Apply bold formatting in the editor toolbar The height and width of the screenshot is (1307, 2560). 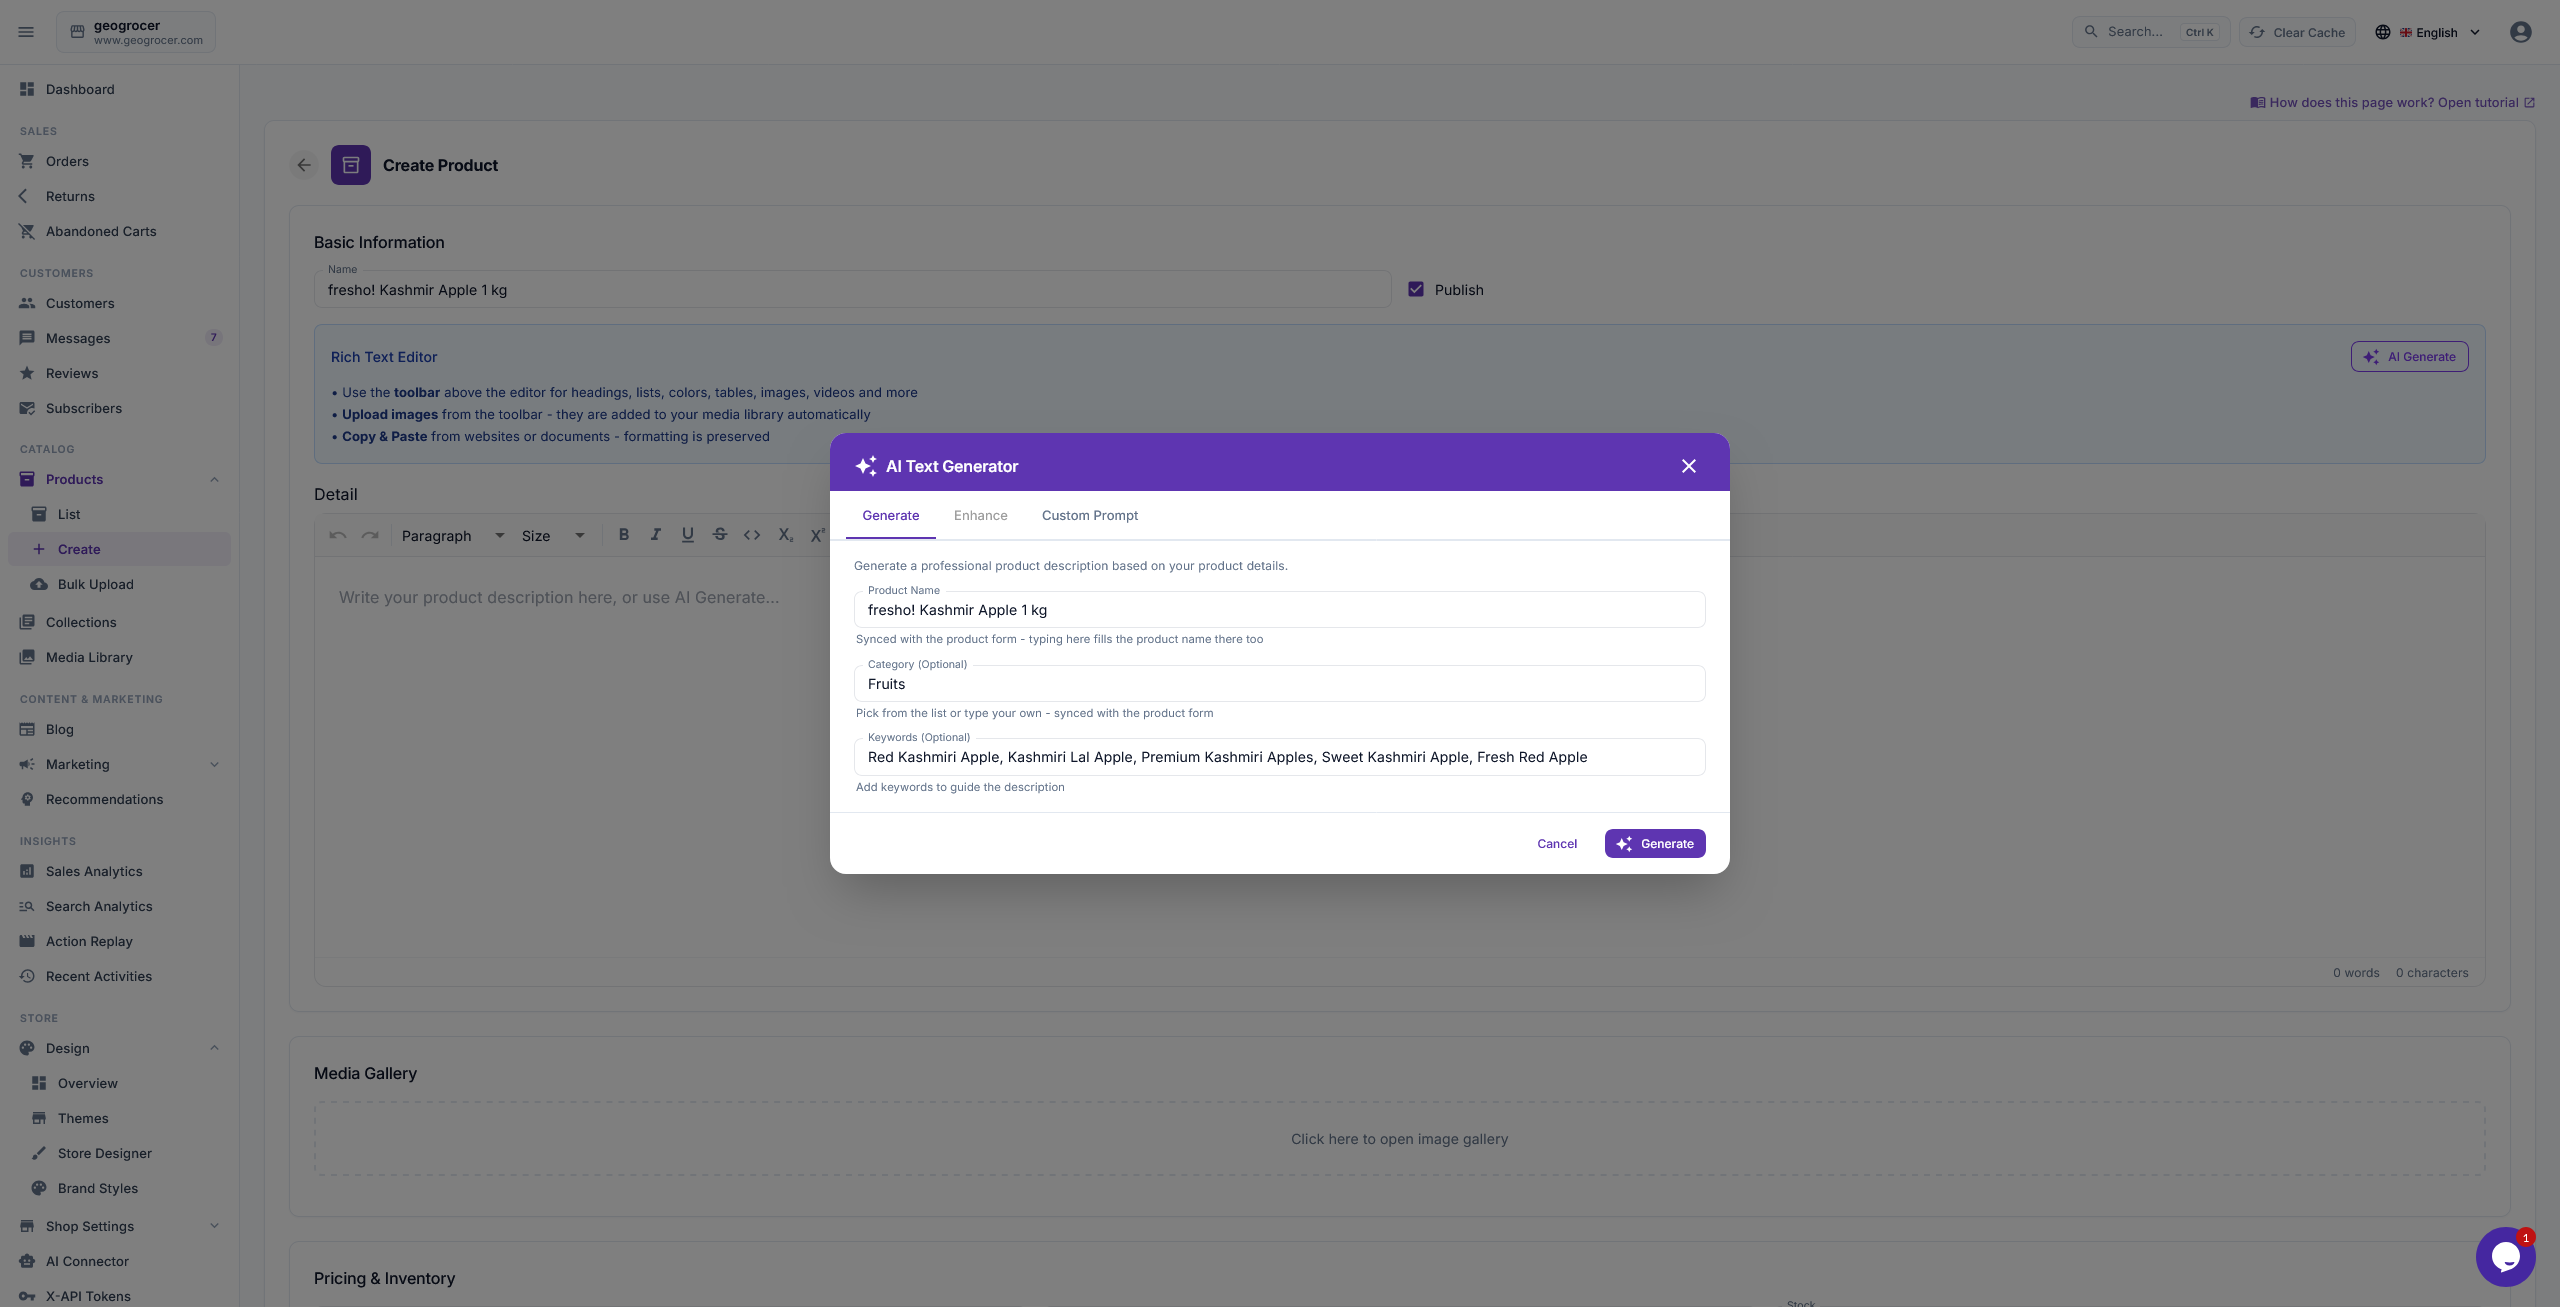[x=623, y=535]
